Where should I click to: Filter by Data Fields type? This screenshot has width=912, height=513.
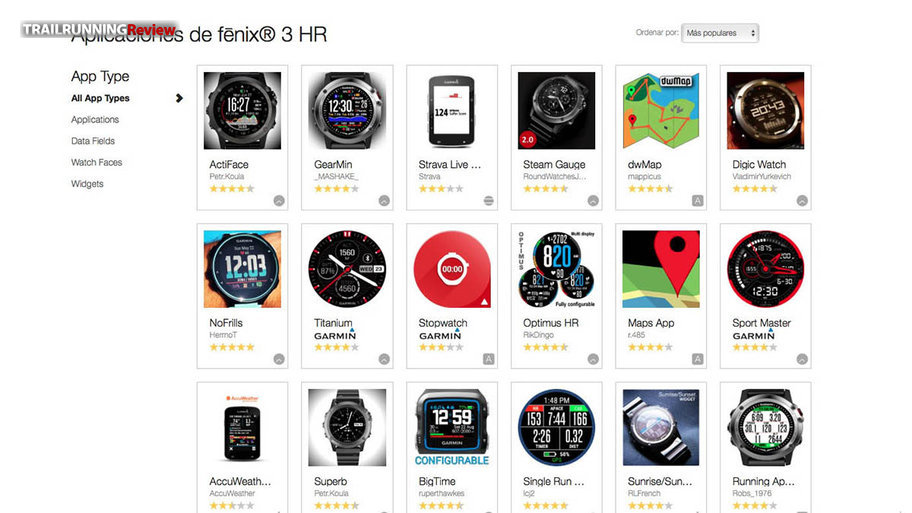(x=93, y=141)
